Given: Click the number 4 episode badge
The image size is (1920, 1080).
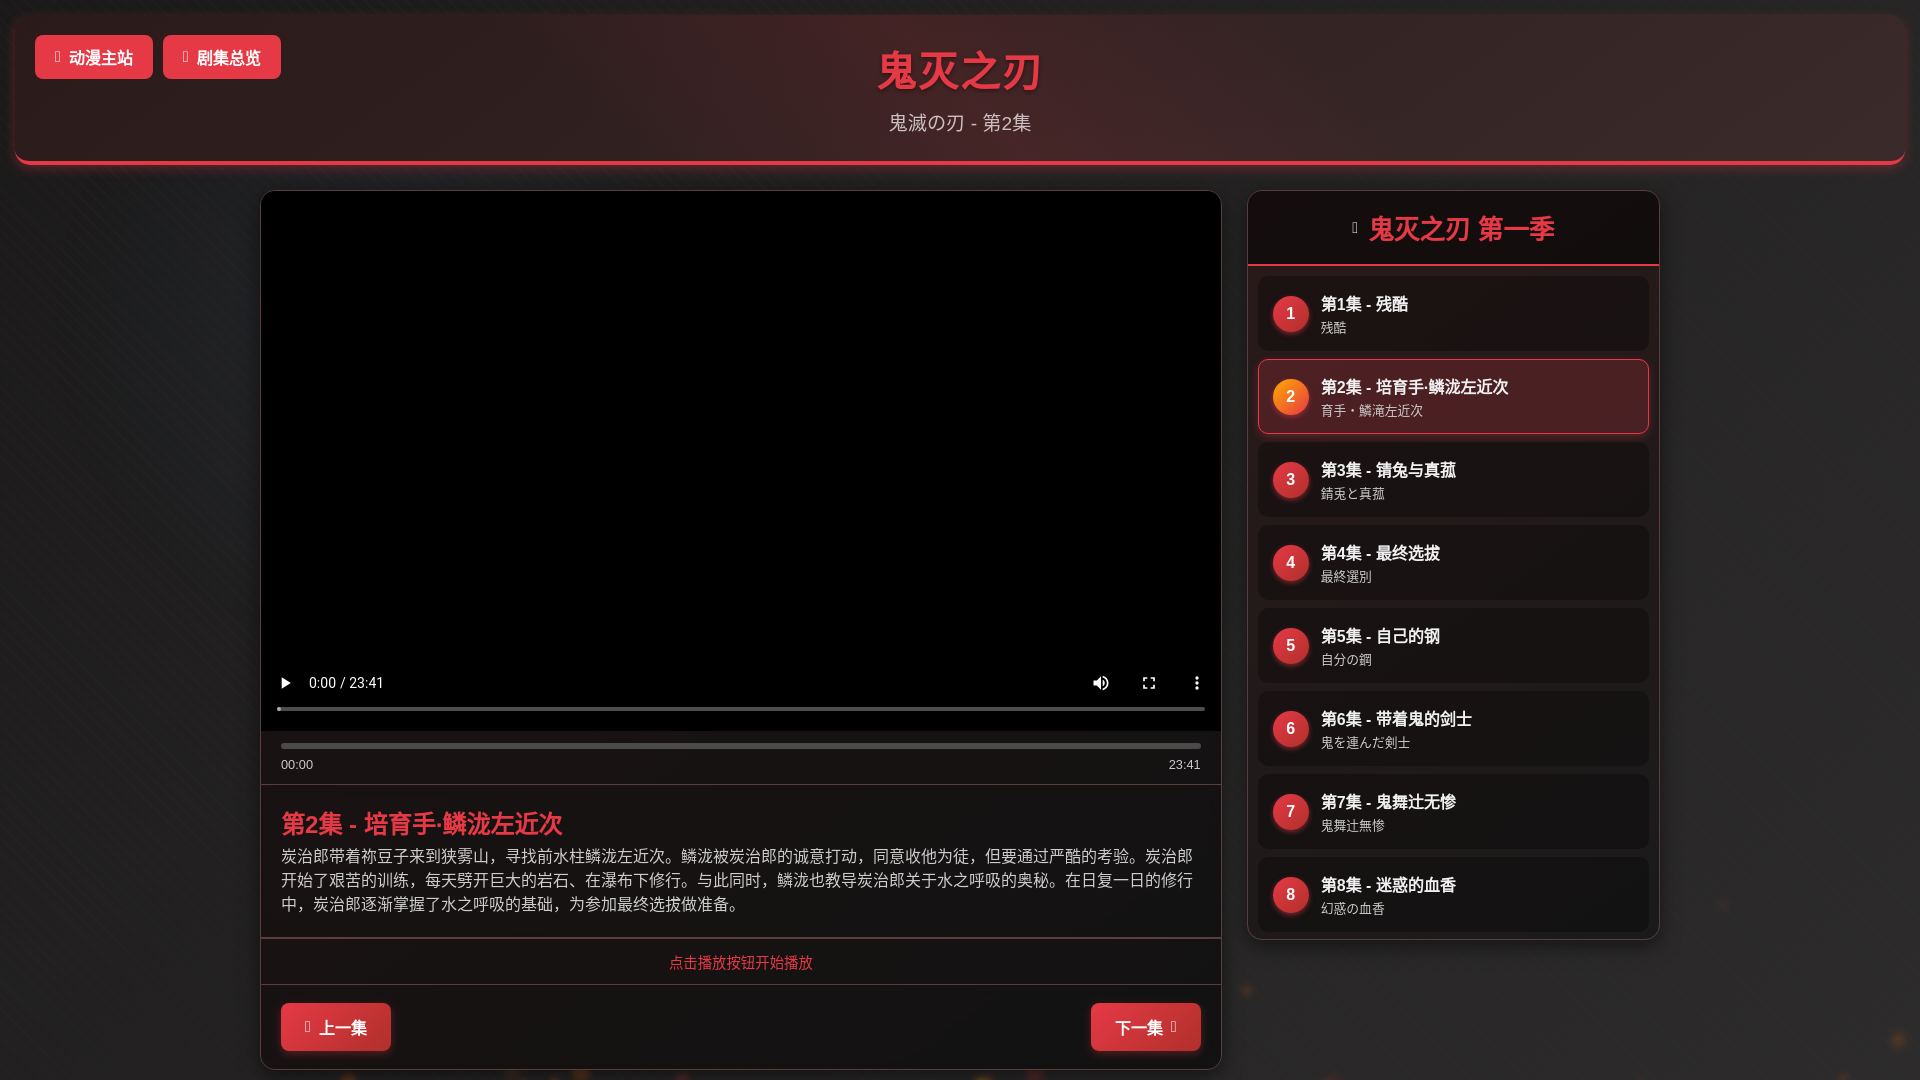Looking at the screenshot, I should [x=1291, y=563].
